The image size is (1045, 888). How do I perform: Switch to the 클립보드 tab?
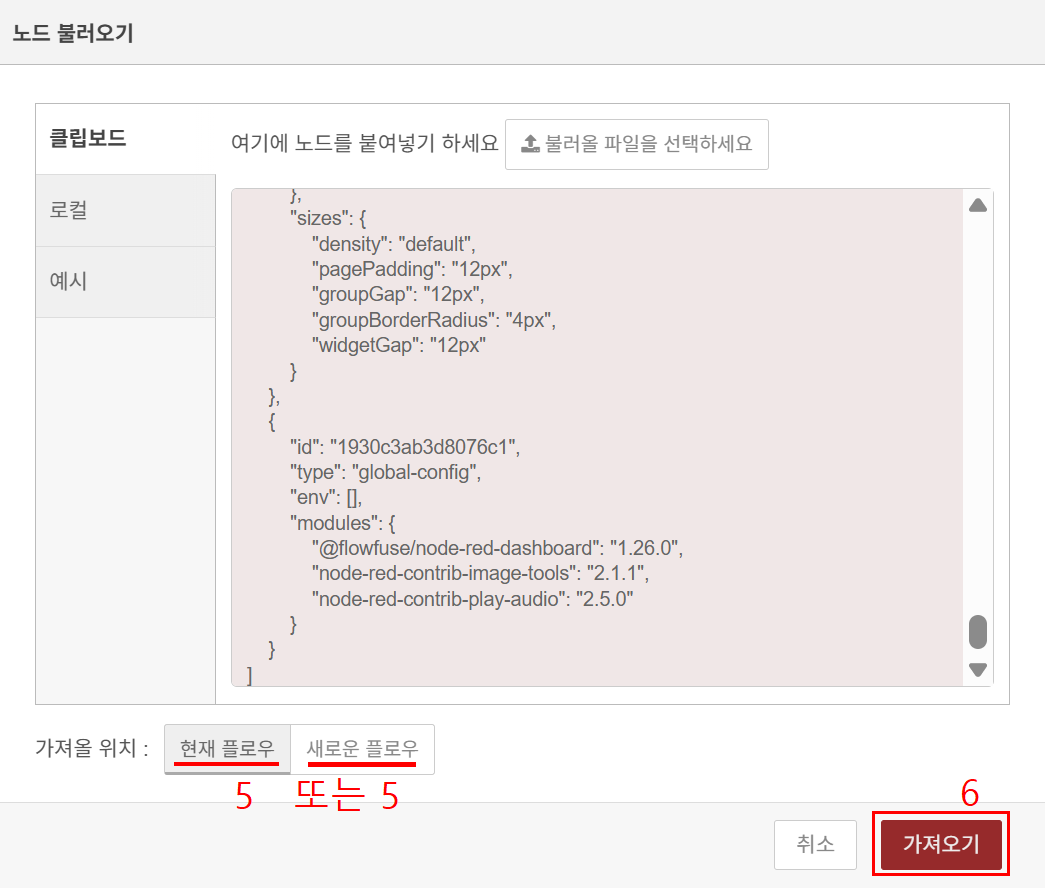point(88,139)
